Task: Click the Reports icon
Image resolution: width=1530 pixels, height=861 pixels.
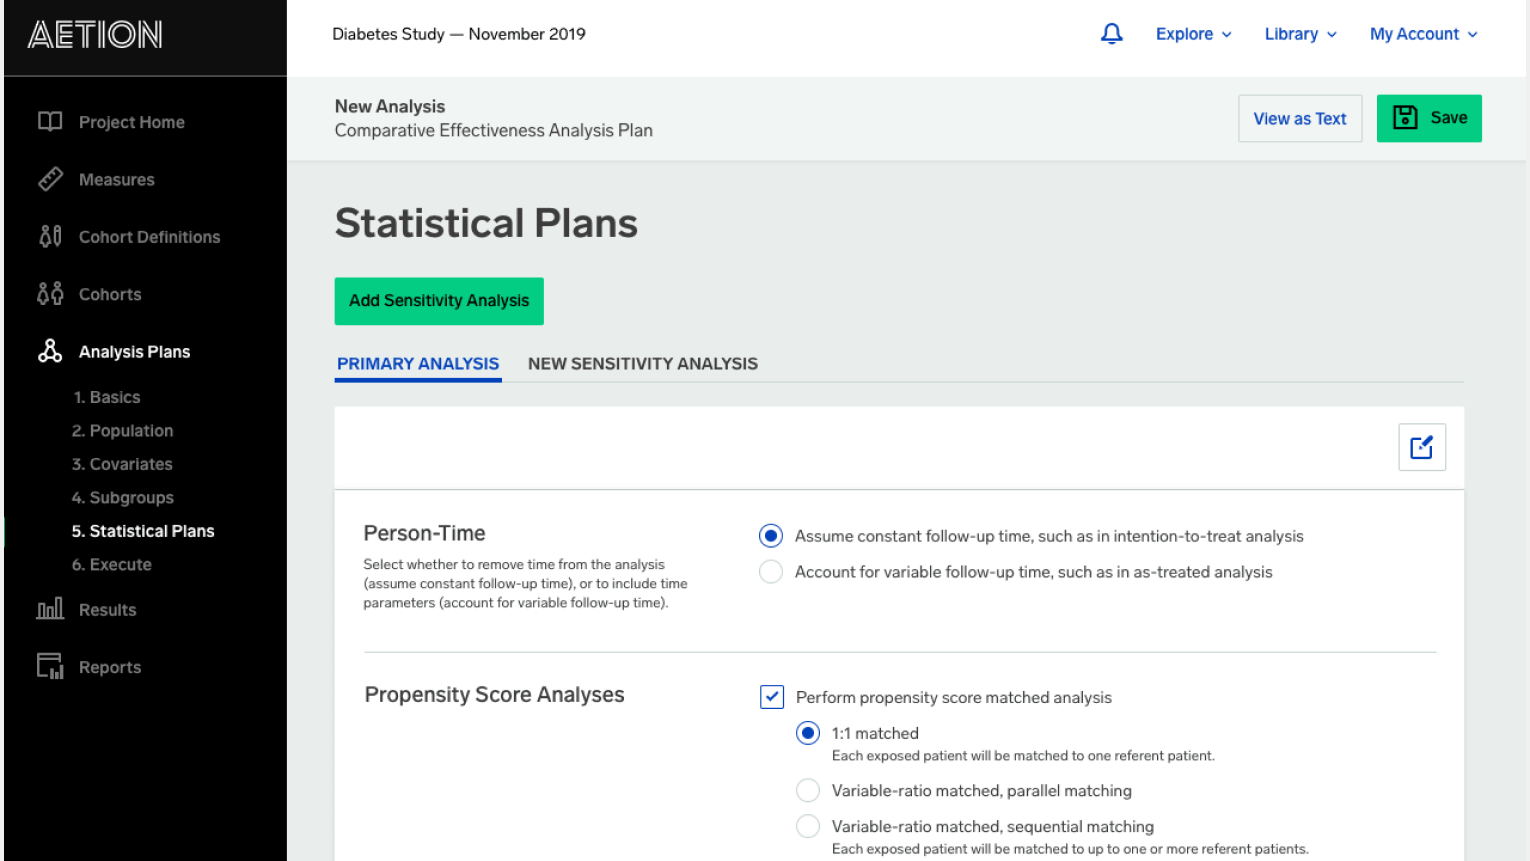Action: pyautogui.click(x=50, y=666)
